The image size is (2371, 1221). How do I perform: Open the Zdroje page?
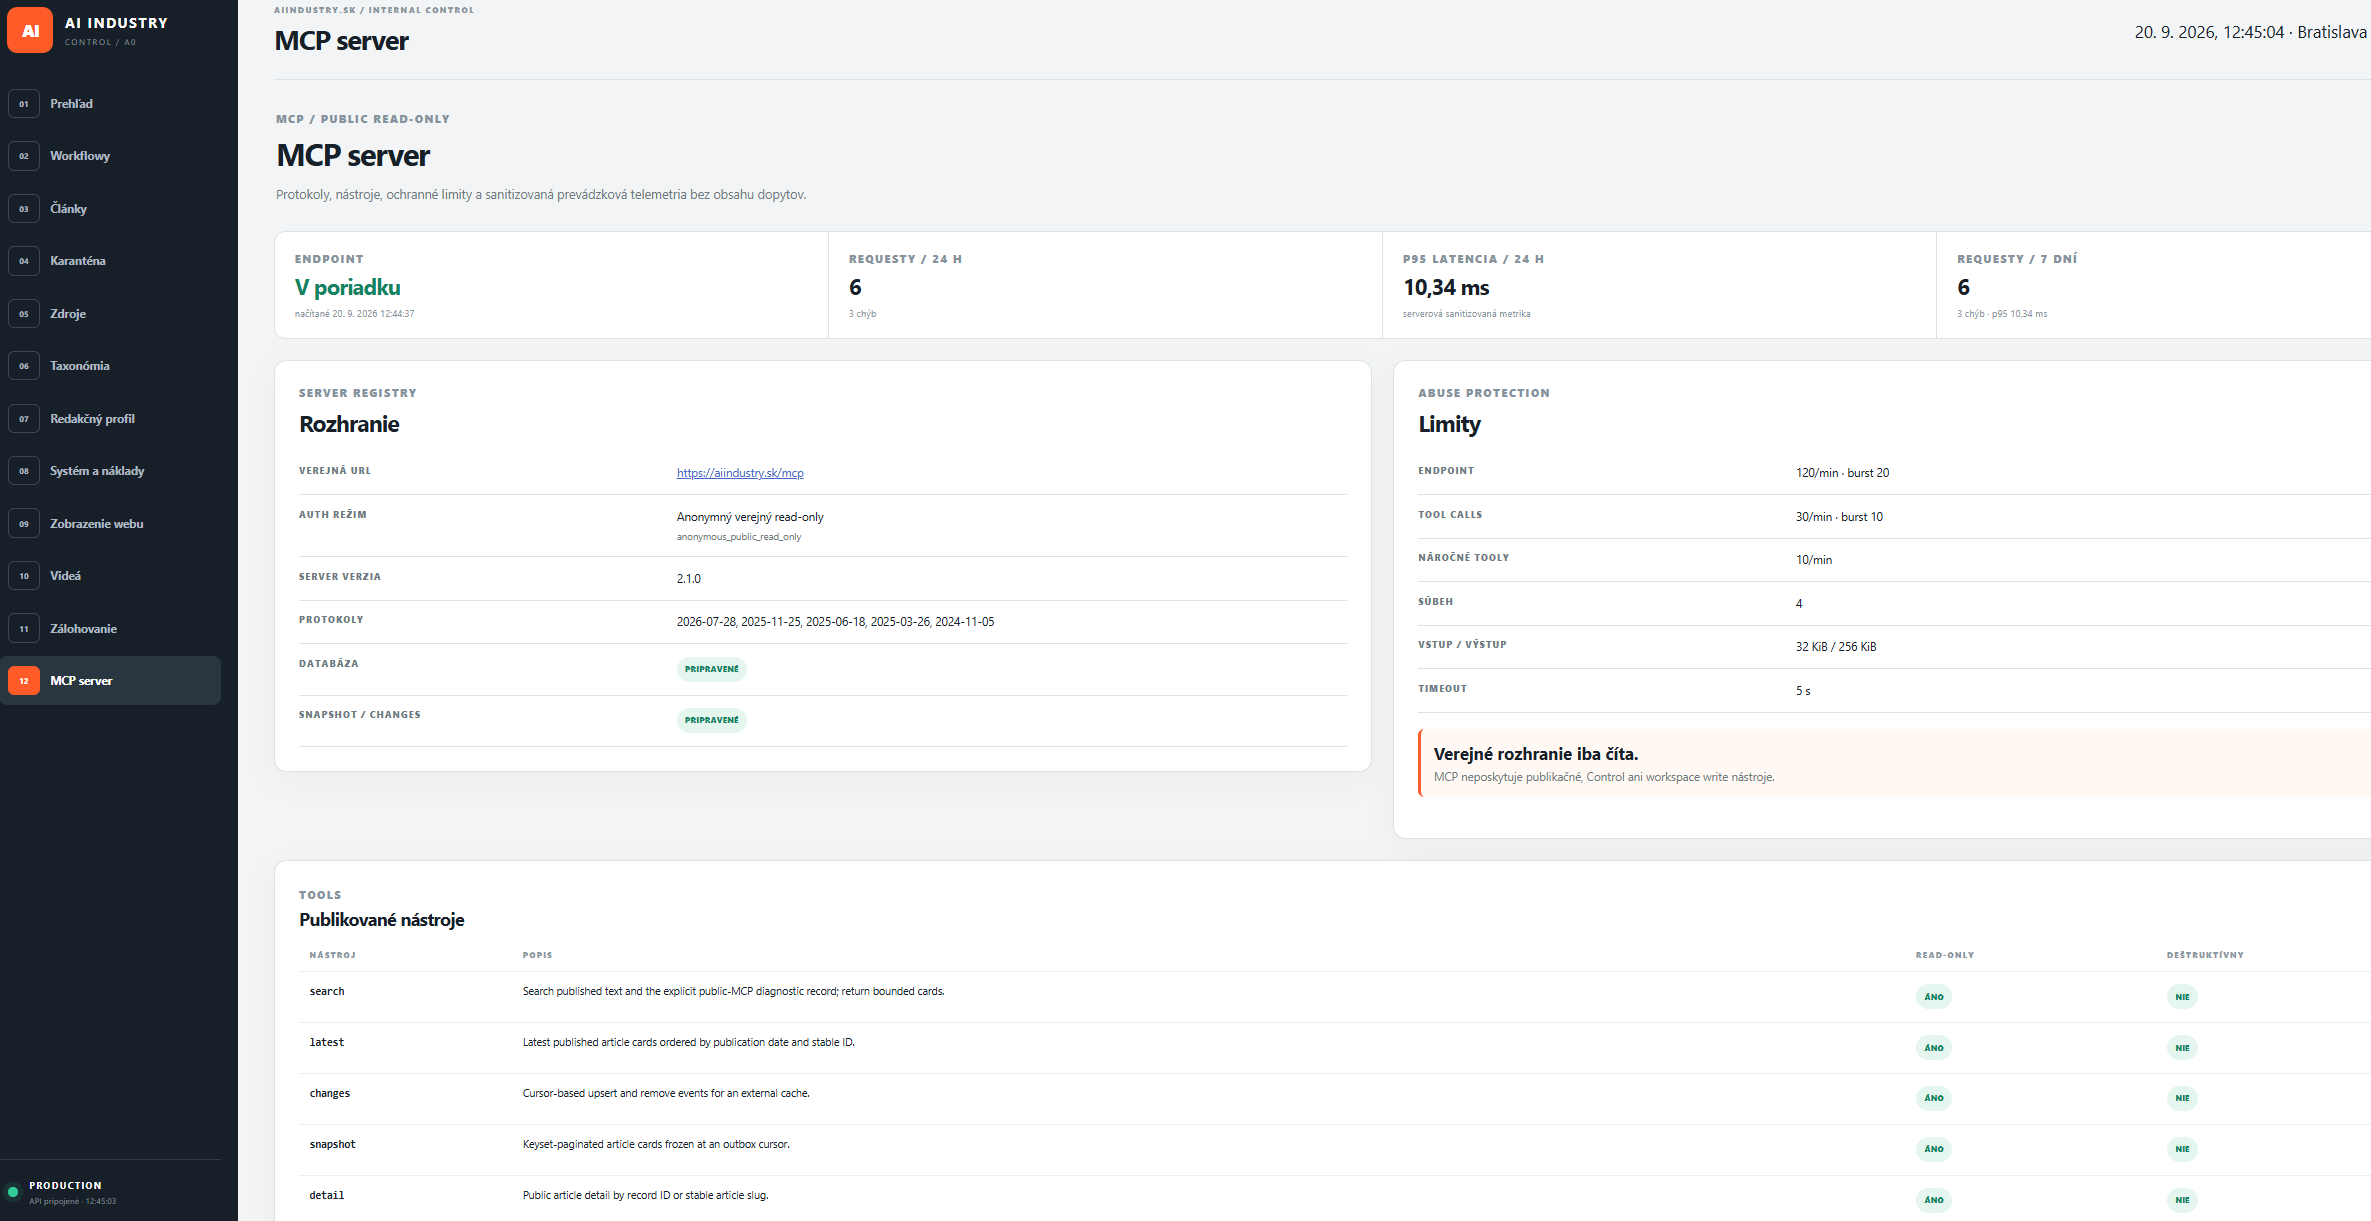110,314
